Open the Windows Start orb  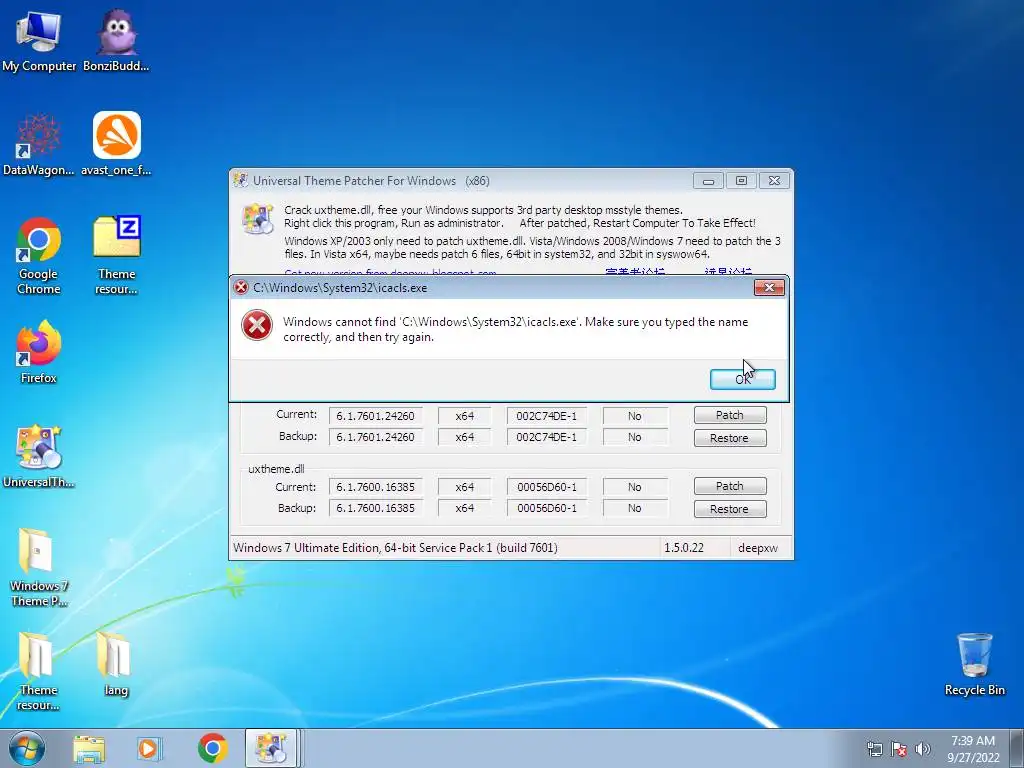[27, 748]
